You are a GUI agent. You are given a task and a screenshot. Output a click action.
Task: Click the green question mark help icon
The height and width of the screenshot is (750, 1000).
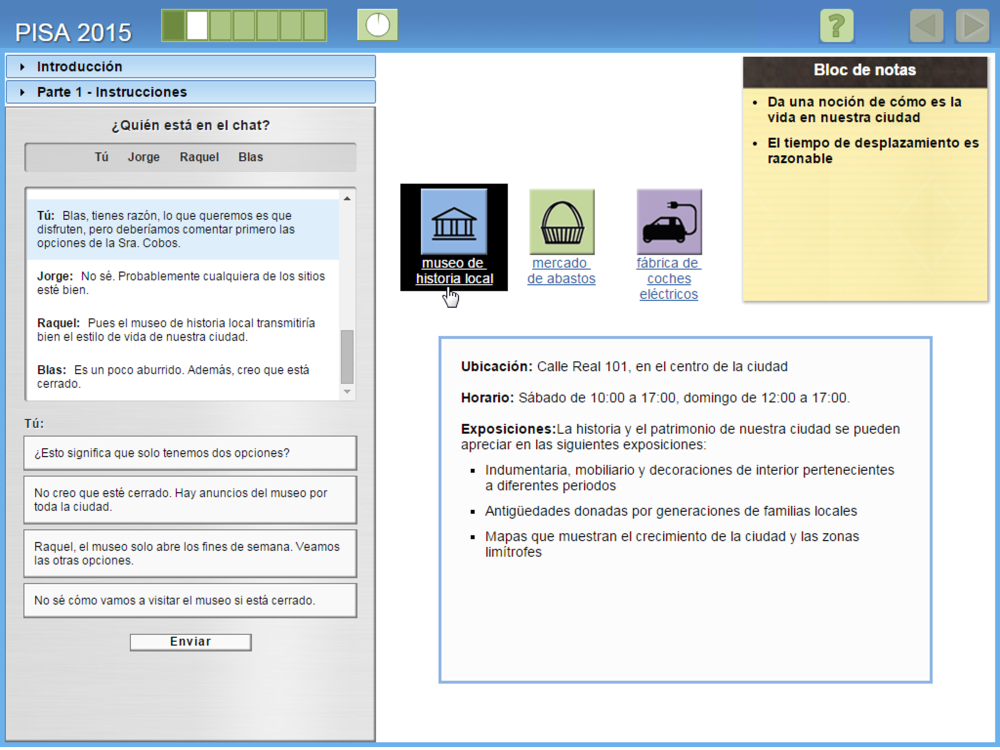coord(836,25)
